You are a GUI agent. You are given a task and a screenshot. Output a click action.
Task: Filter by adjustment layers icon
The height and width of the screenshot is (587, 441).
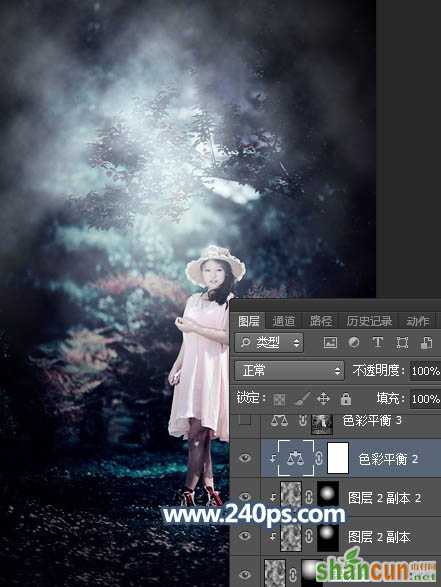point(354,343)
